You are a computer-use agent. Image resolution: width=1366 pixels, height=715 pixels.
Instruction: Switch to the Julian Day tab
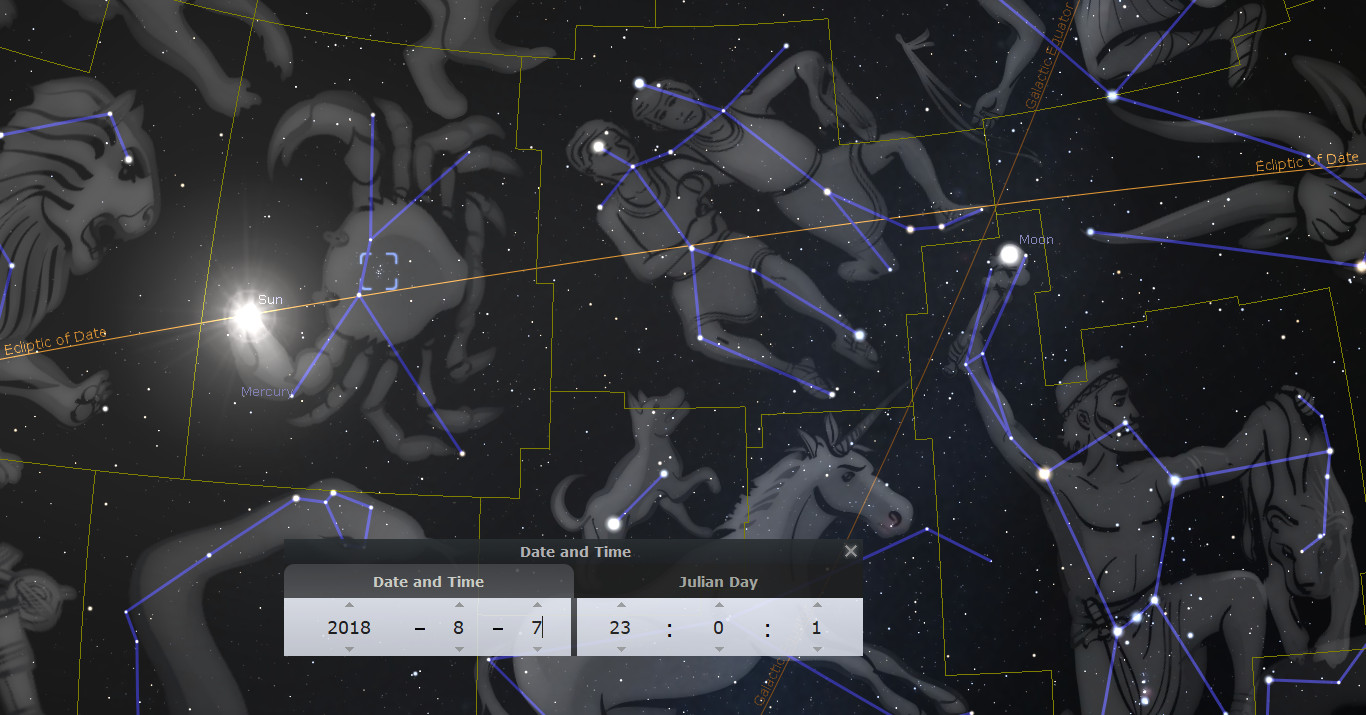718,581
